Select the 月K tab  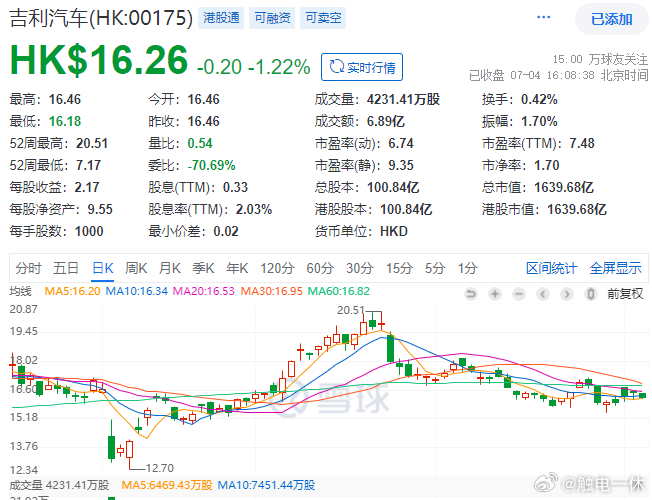tap(170, 268)
